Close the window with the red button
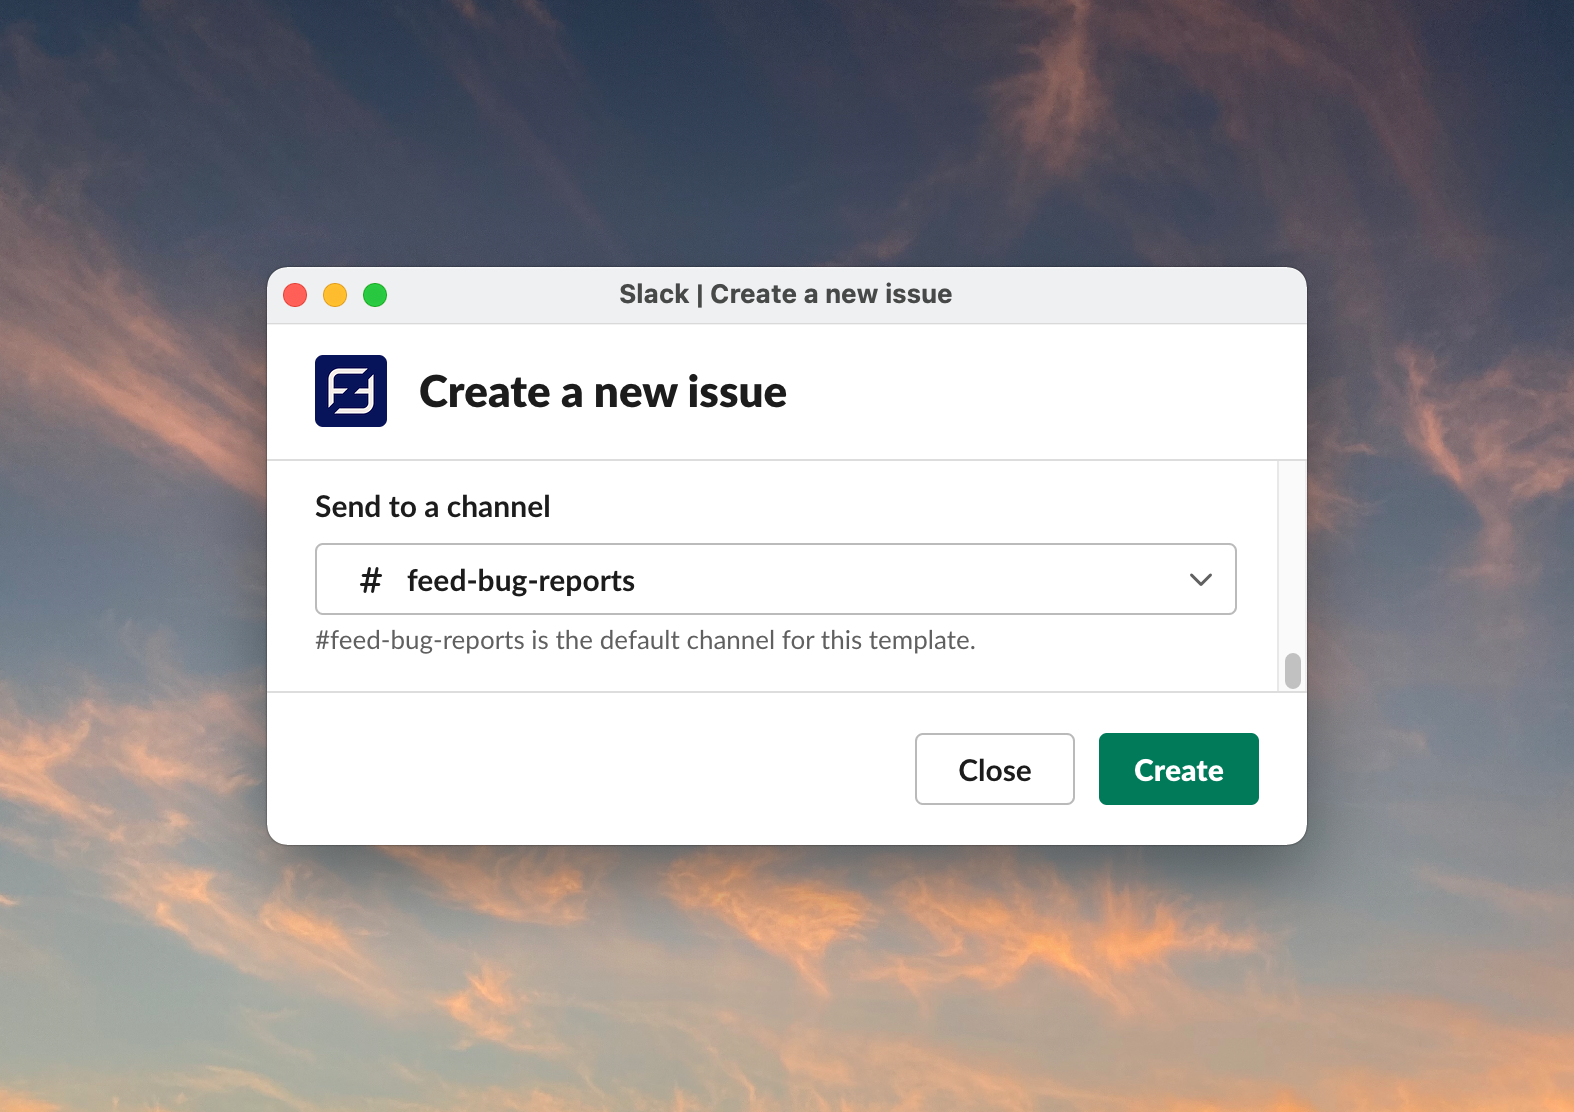The width and height of the screenshot is (1574, 1112). (295, 295)
